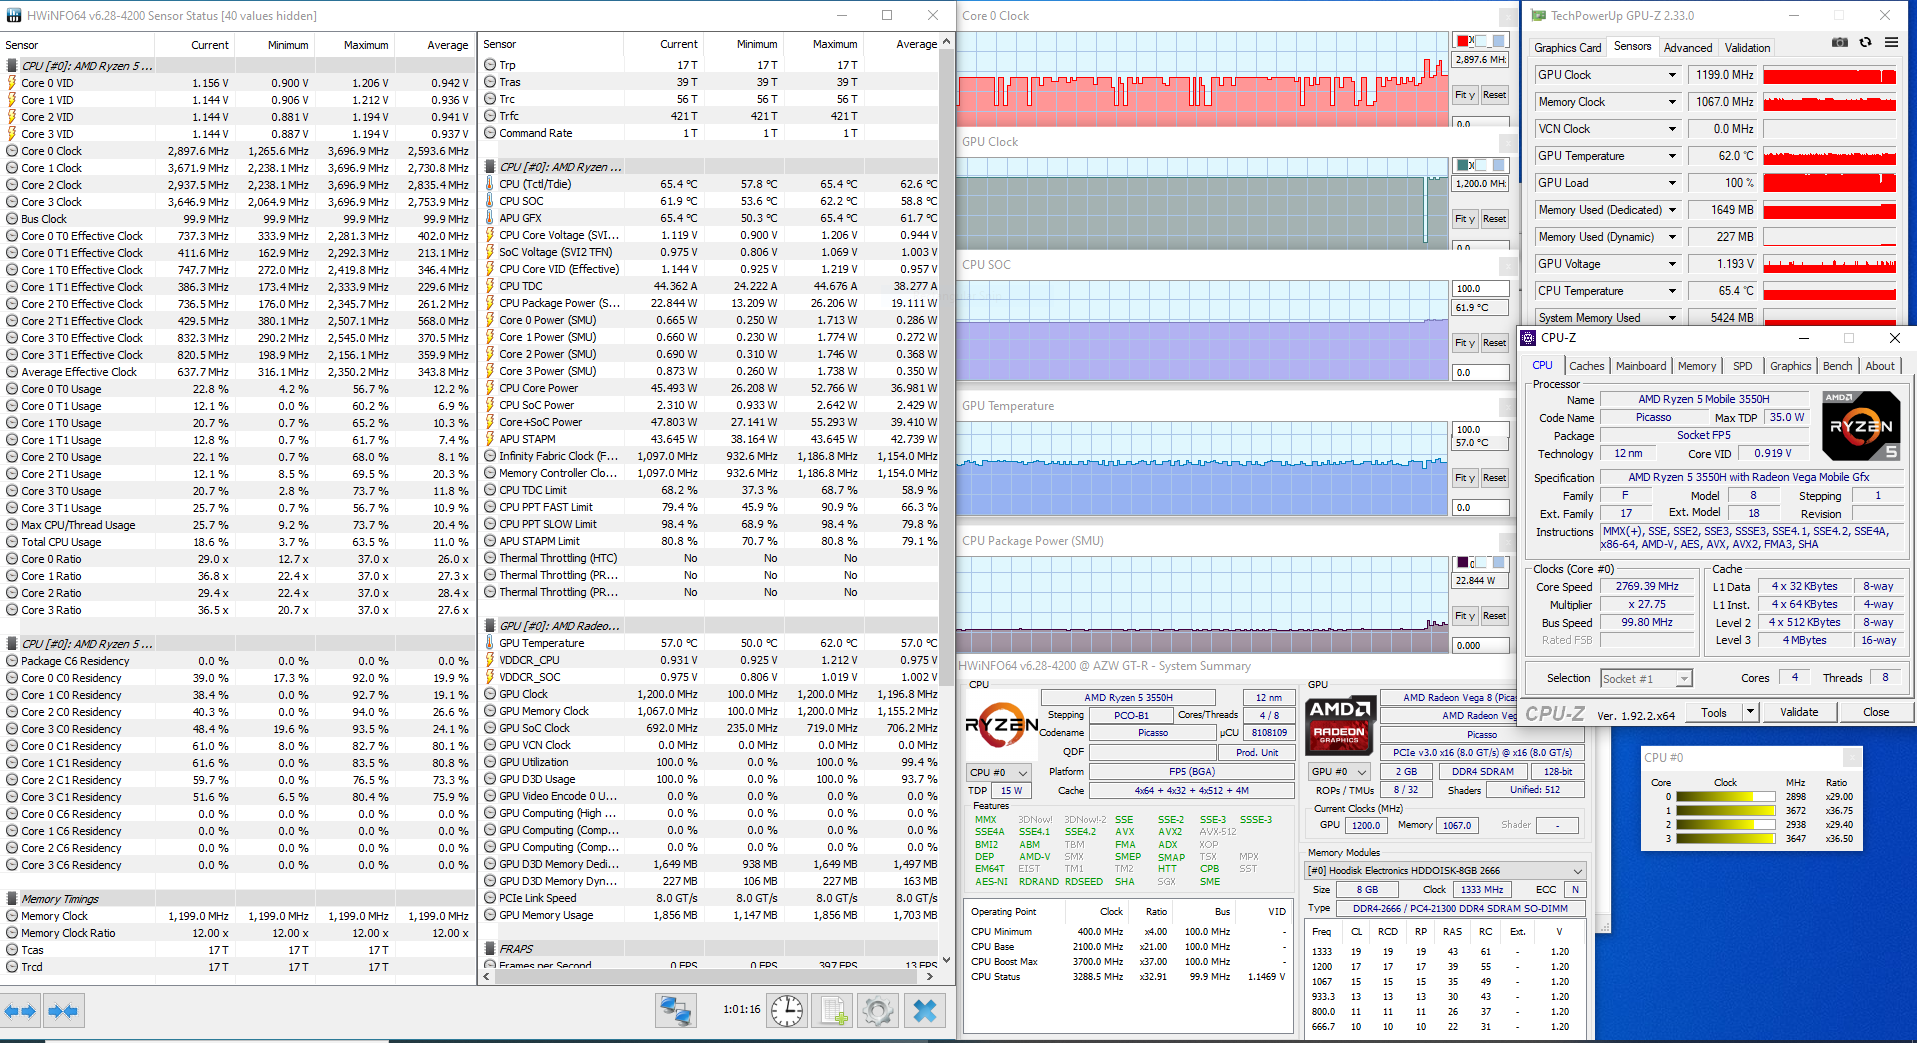Click the icon beside GPU [#0] AMD Radeon header
1917x1043 pixels.
click(490, 626)
